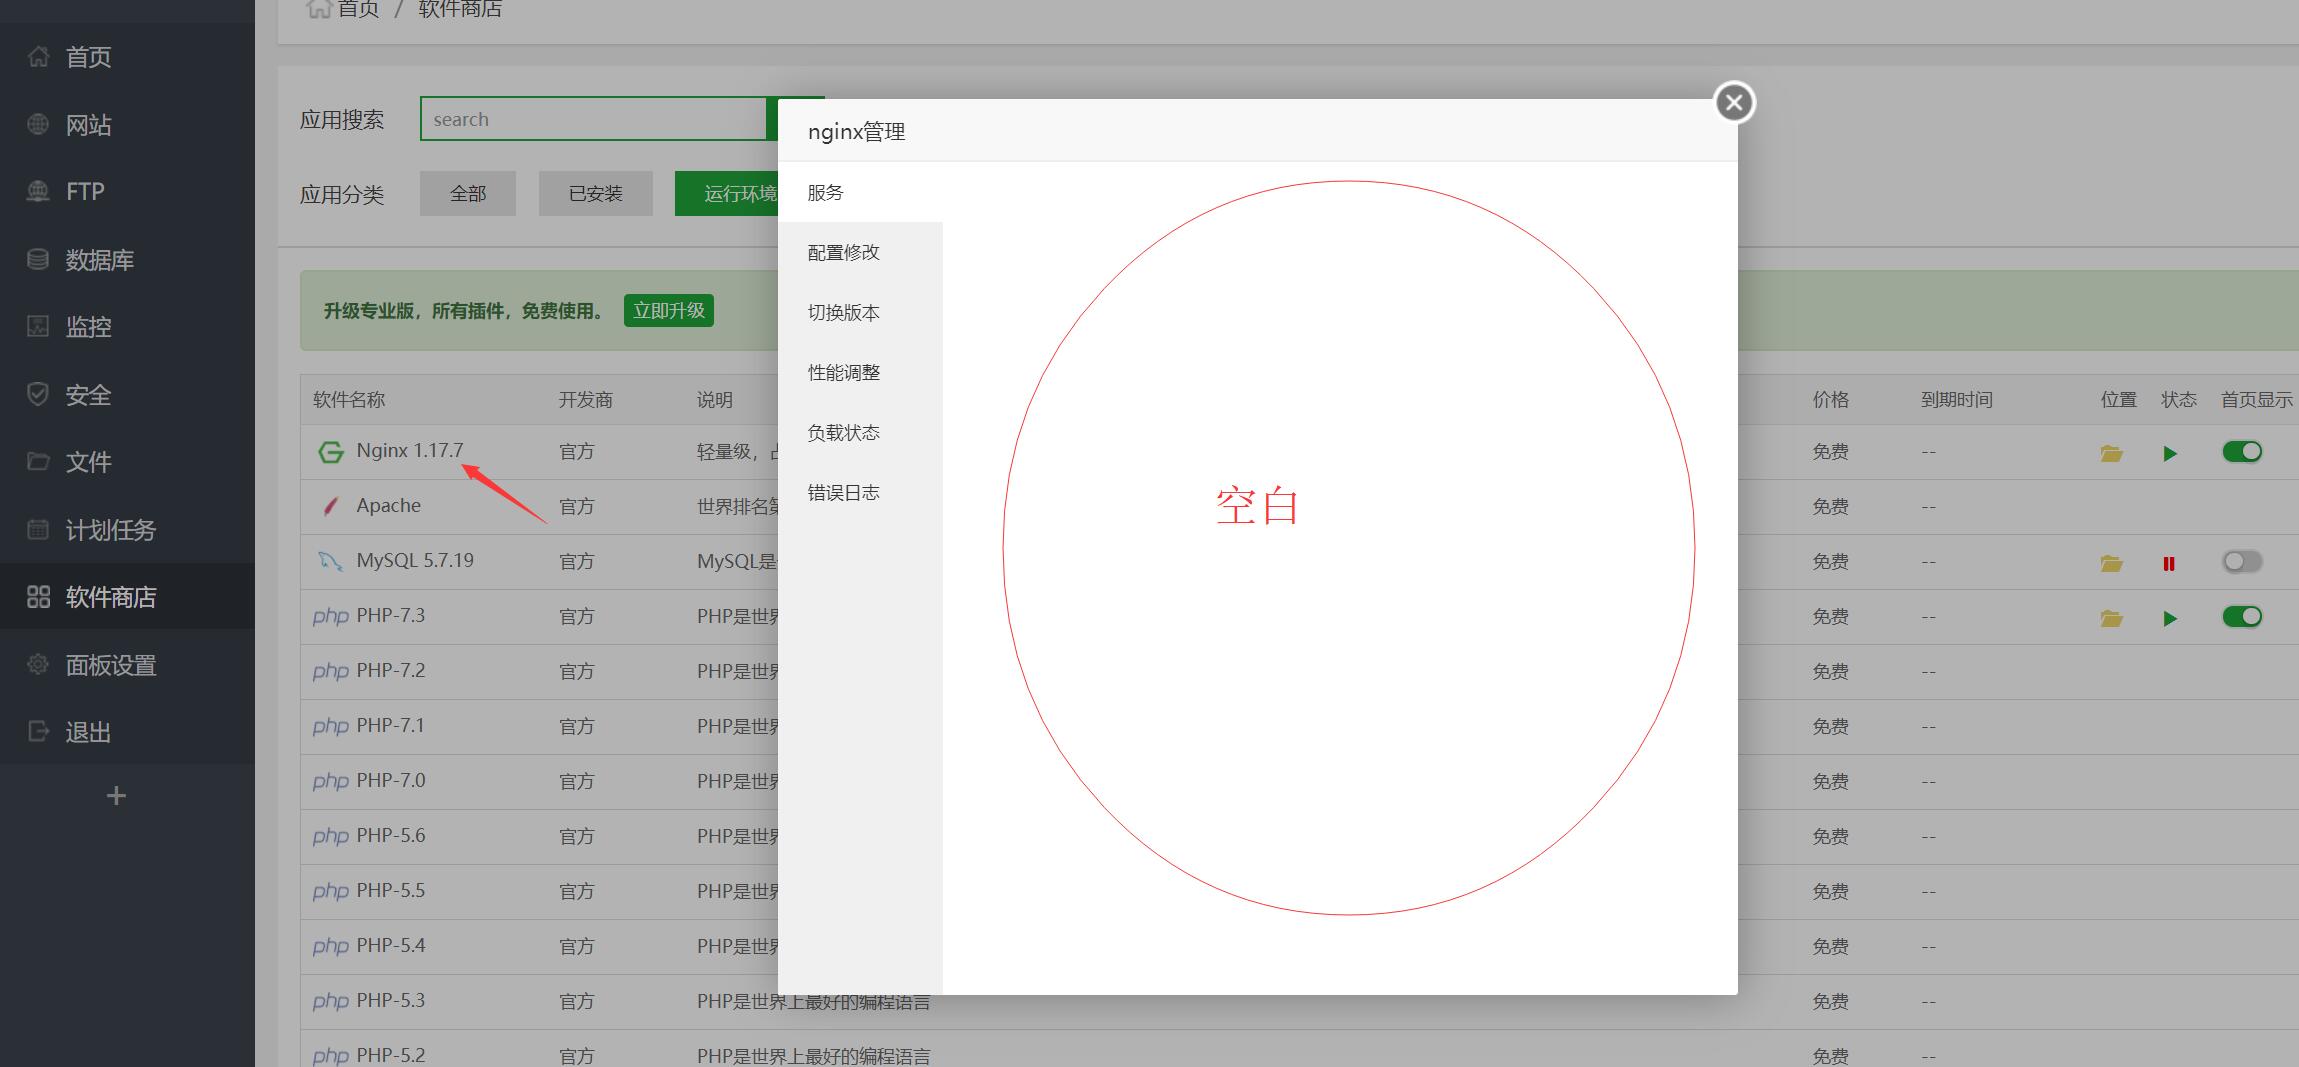Viewport: 2299px width, 1067px height.
Task: Open MySQL 5.7.19 software entry
Action: [x=415, y=560]
